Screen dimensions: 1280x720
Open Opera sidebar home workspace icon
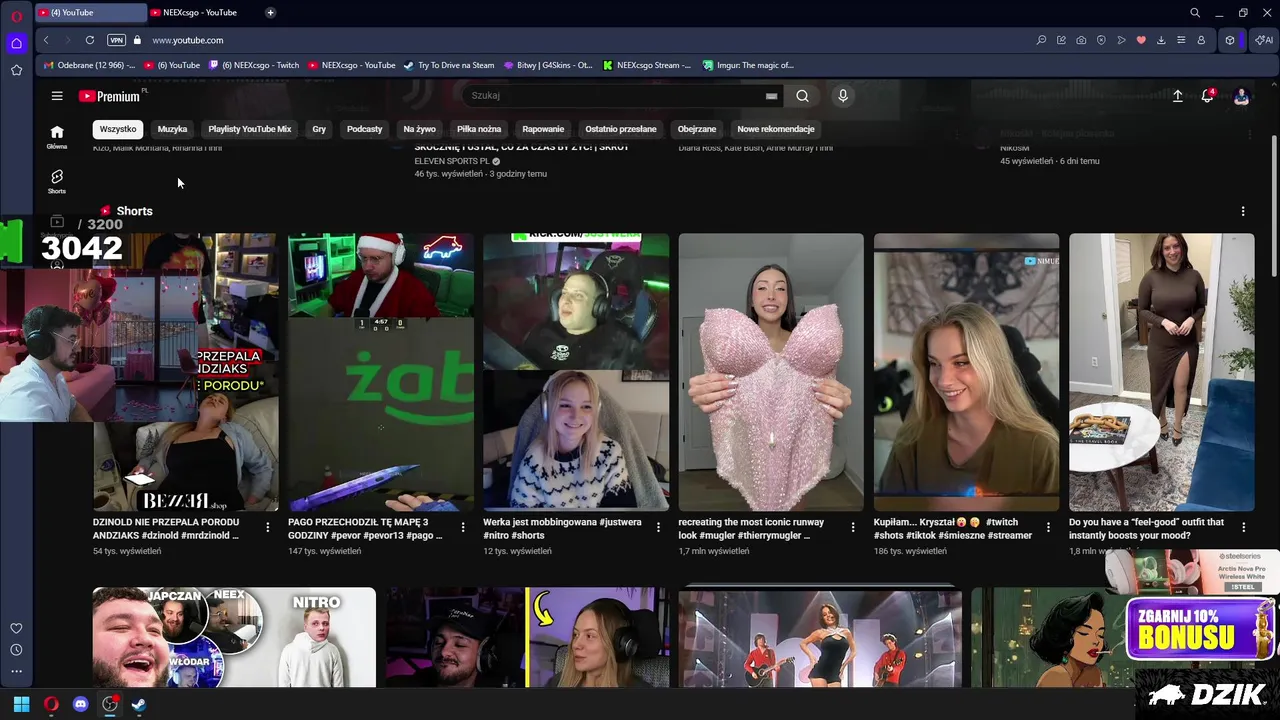pos(16,43)
